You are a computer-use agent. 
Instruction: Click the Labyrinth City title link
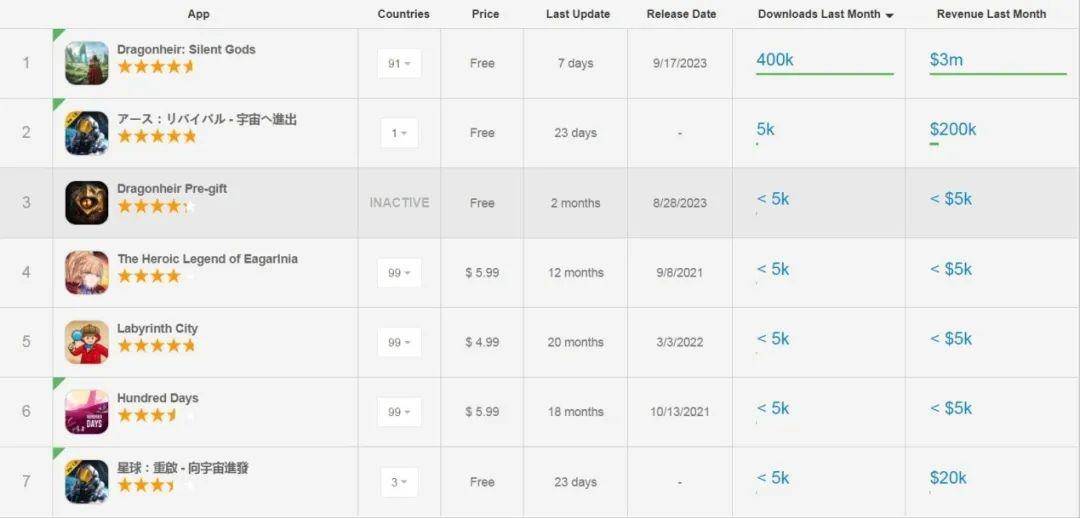click(x=157, y=329)
